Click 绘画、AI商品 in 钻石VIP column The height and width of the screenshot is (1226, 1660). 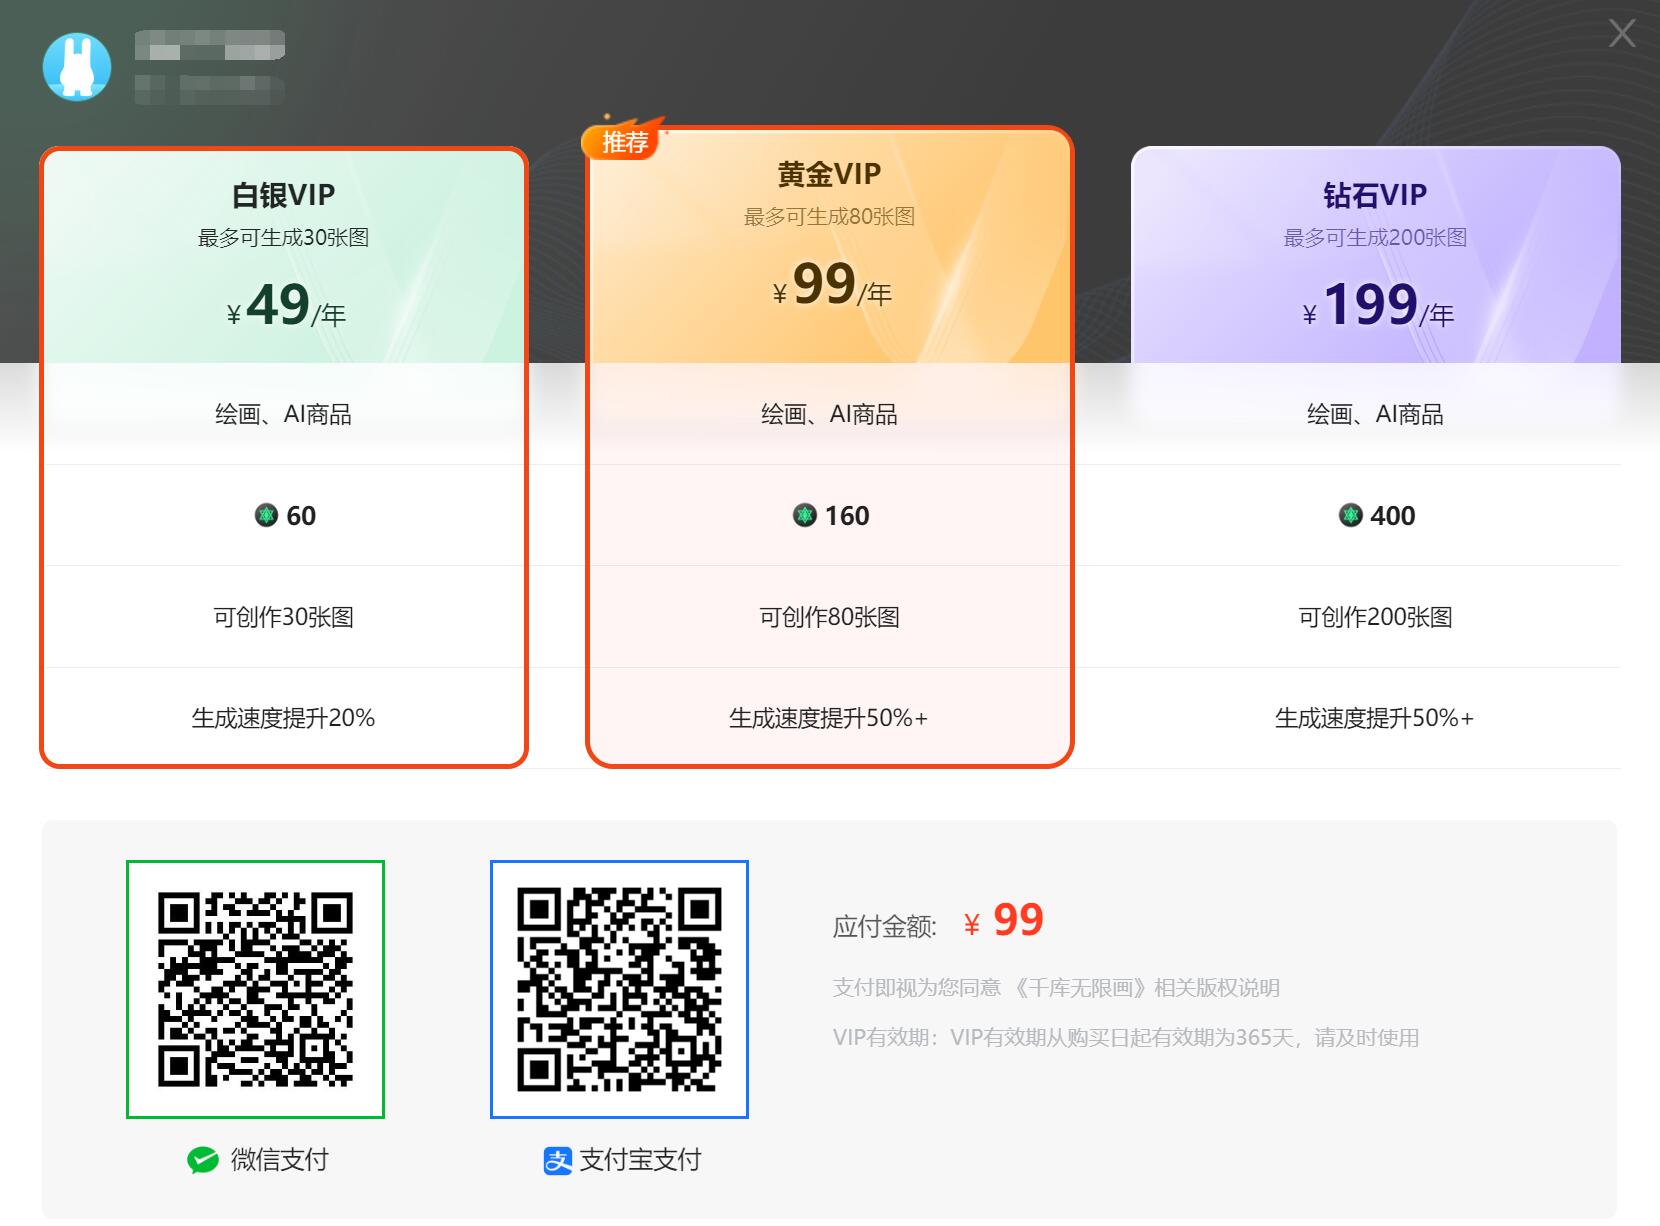click(x=1375, y=414)
